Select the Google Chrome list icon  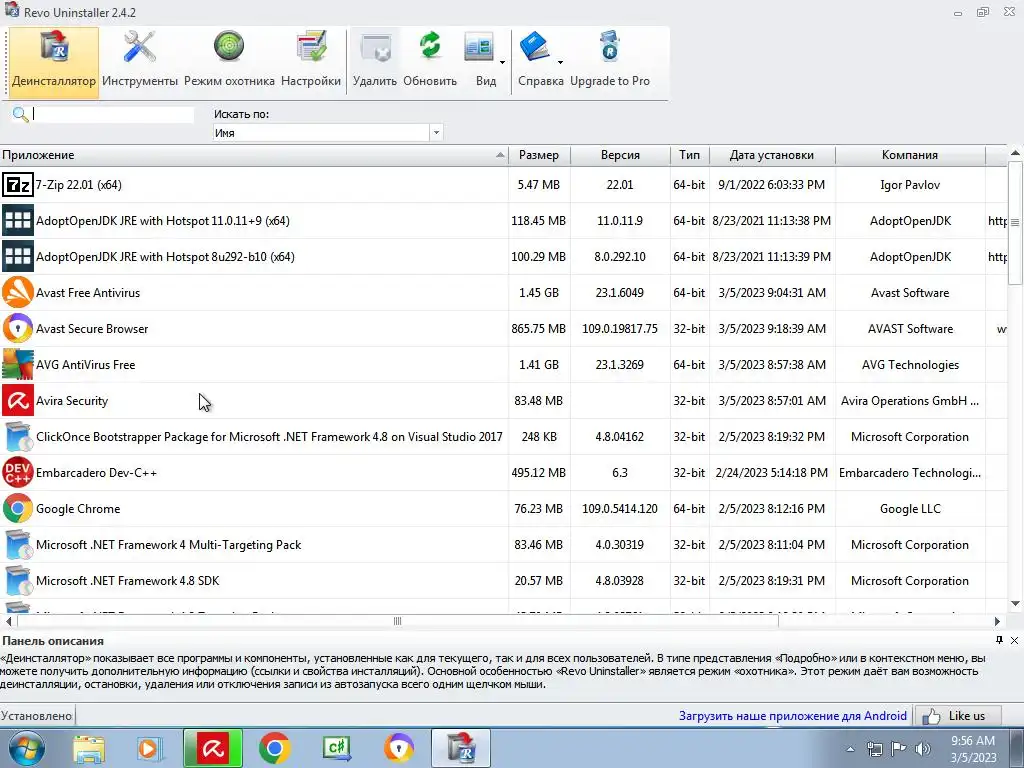point(18,508)
